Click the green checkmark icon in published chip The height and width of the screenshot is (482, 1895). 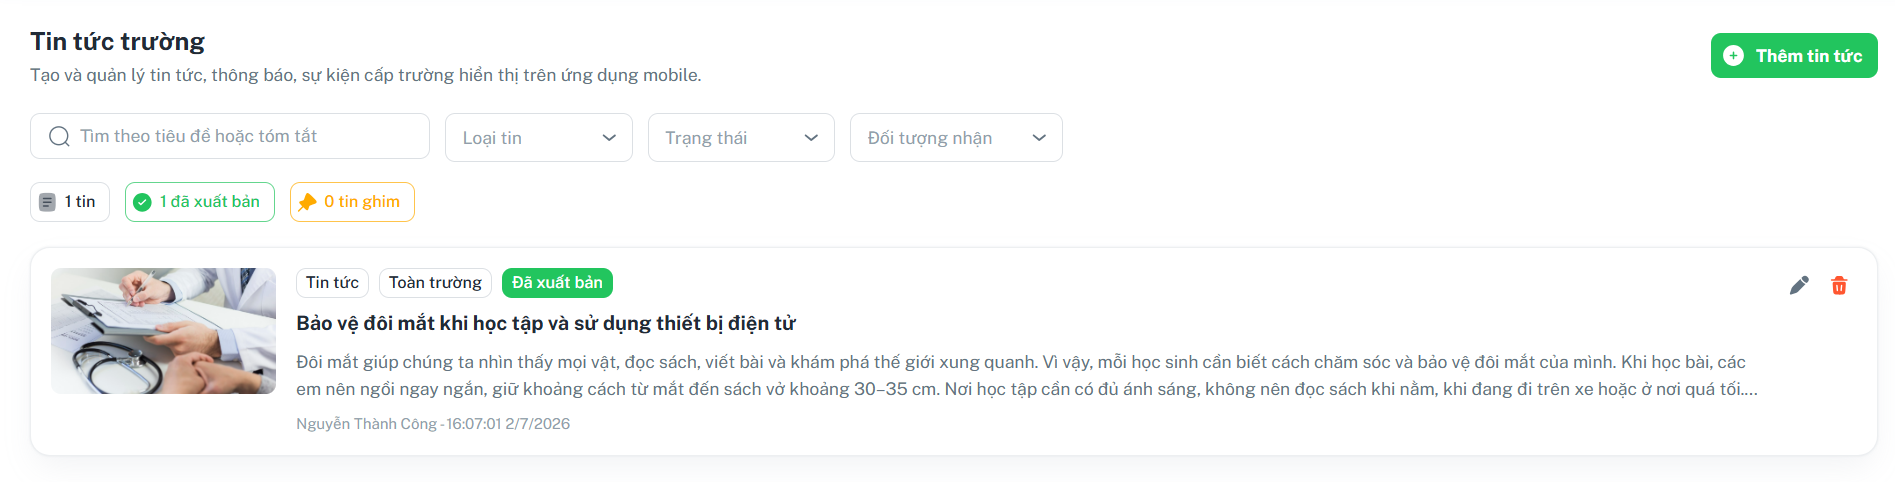point(142,202)
